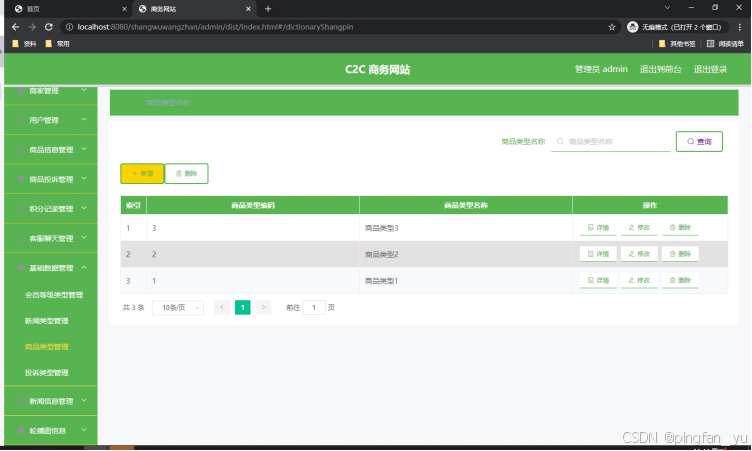752x451 pixels.
Task: Close the 商务网站 tab
Action: tap(248, 9)
